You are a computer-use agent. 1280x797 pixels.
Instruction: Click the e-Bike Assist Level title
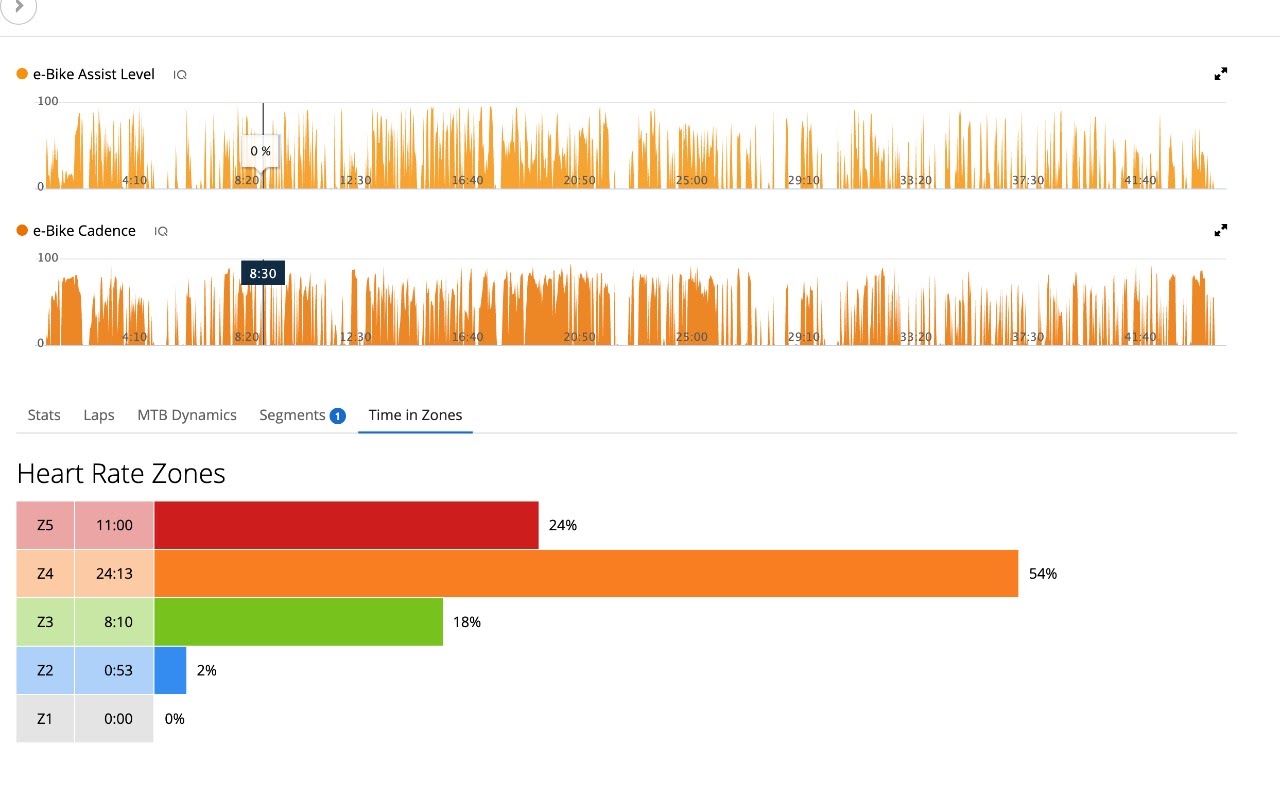coord(94,74)
